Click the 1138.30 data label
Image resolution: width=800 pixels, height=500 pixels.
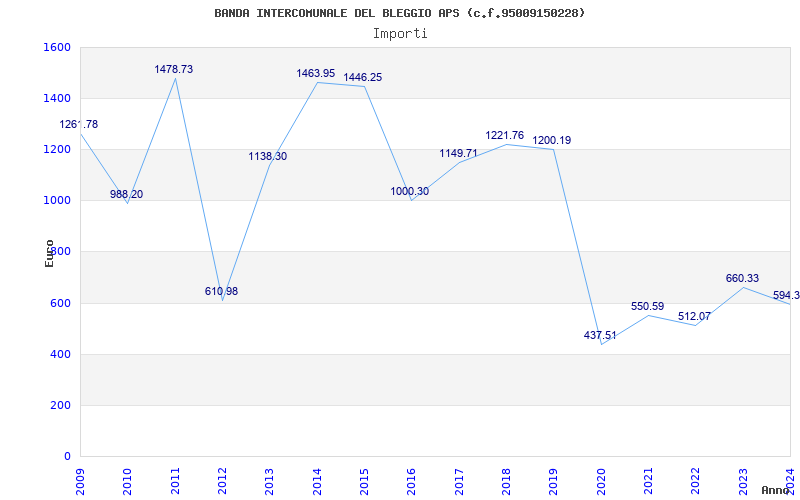pyautogui.click(x=268, y=157)
